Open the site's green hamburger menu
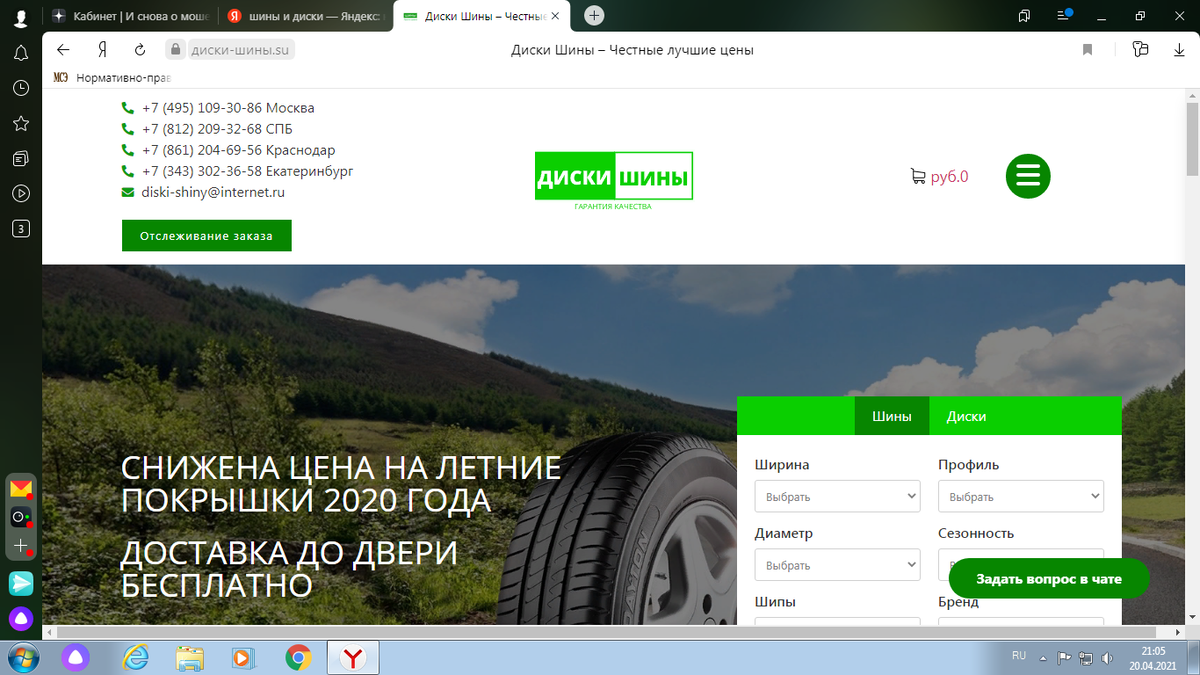Viewport: 1200px width, 675px height. [1028, 176]
